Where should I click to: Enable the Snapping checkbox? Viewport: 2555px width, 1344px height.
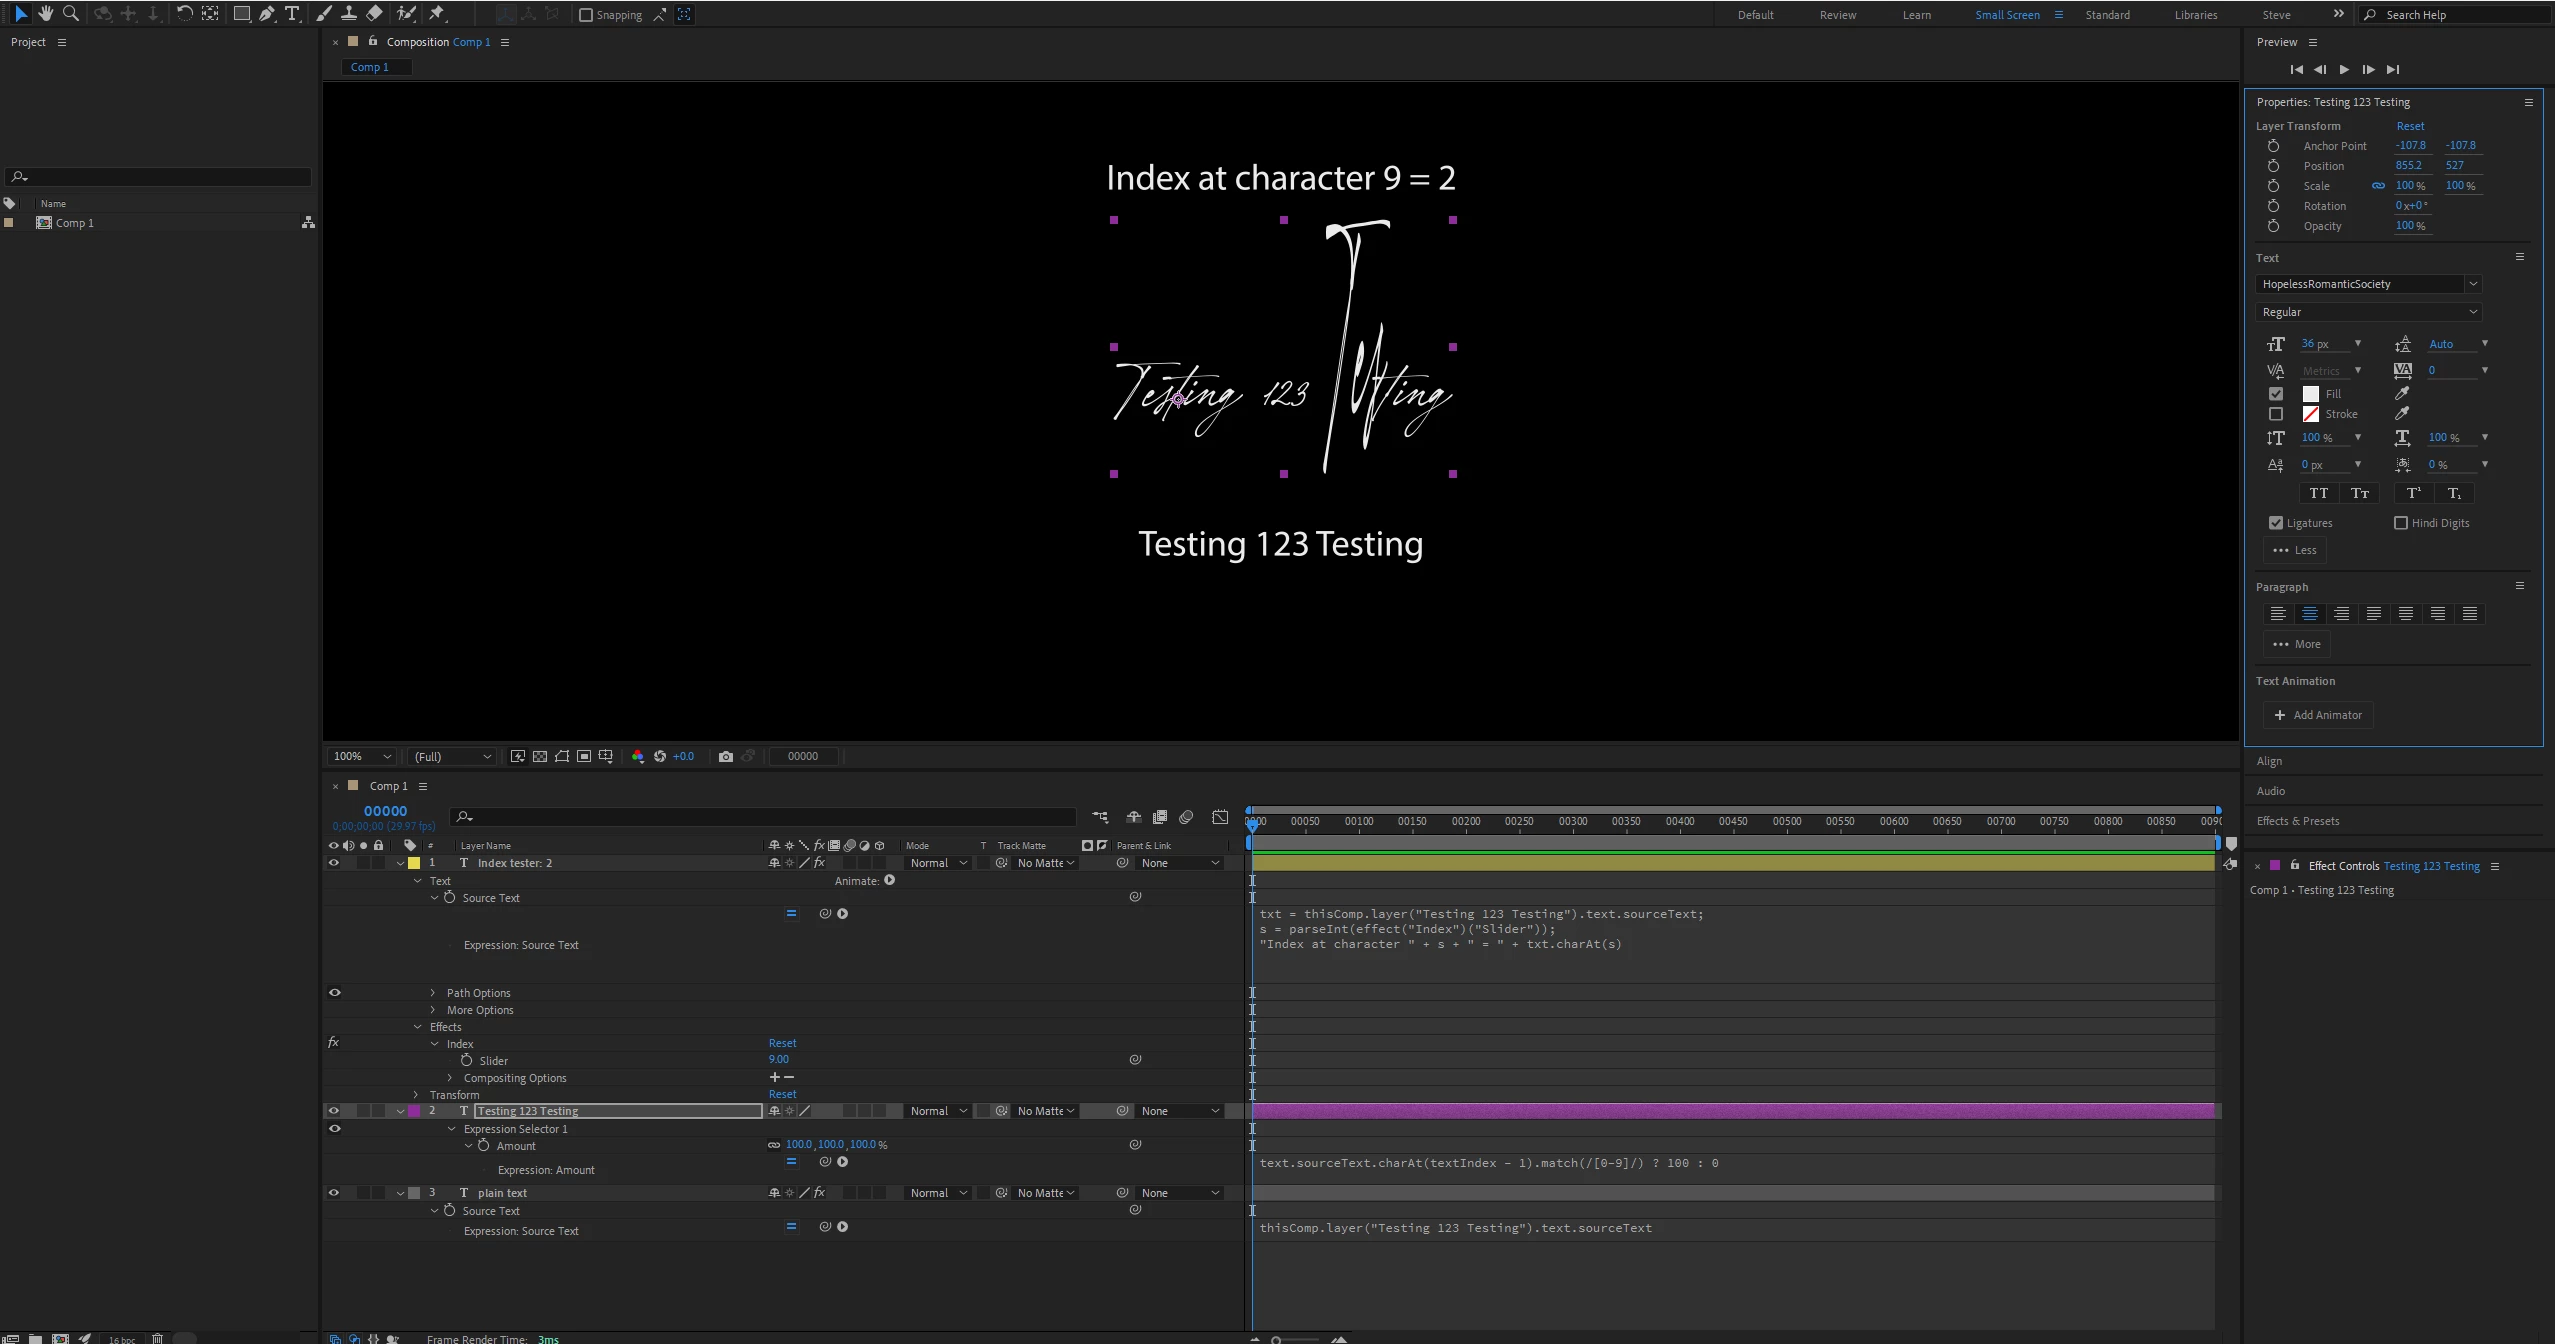586,15
